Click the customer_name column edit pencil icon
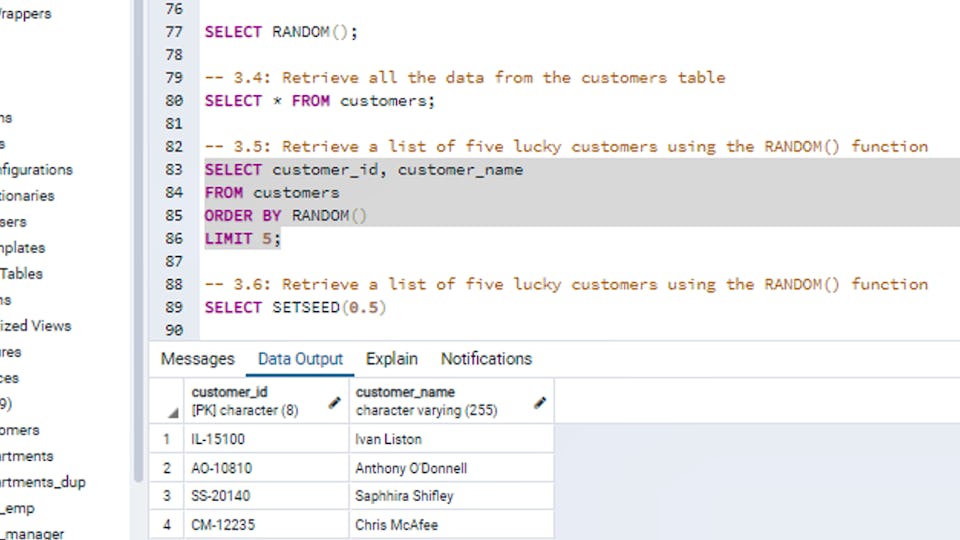960x540 pixels. [x=539, y=402]
